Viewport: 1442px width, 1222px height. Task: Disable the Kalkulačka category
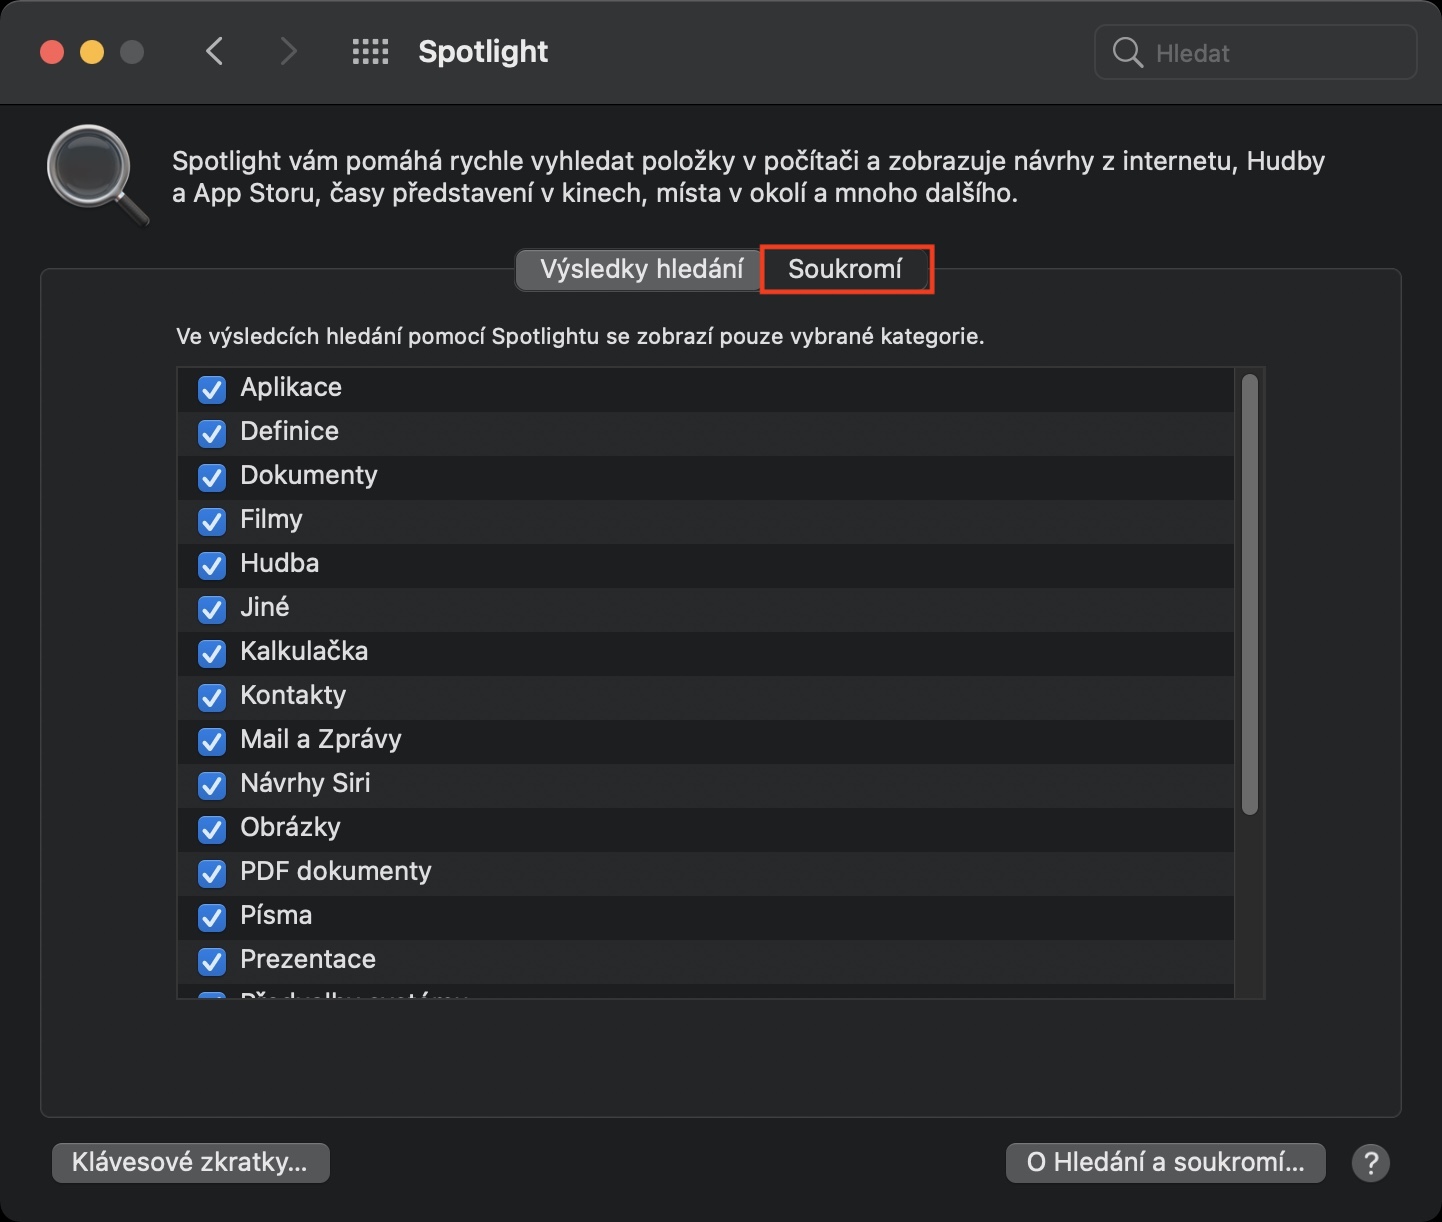pos(212,653)
